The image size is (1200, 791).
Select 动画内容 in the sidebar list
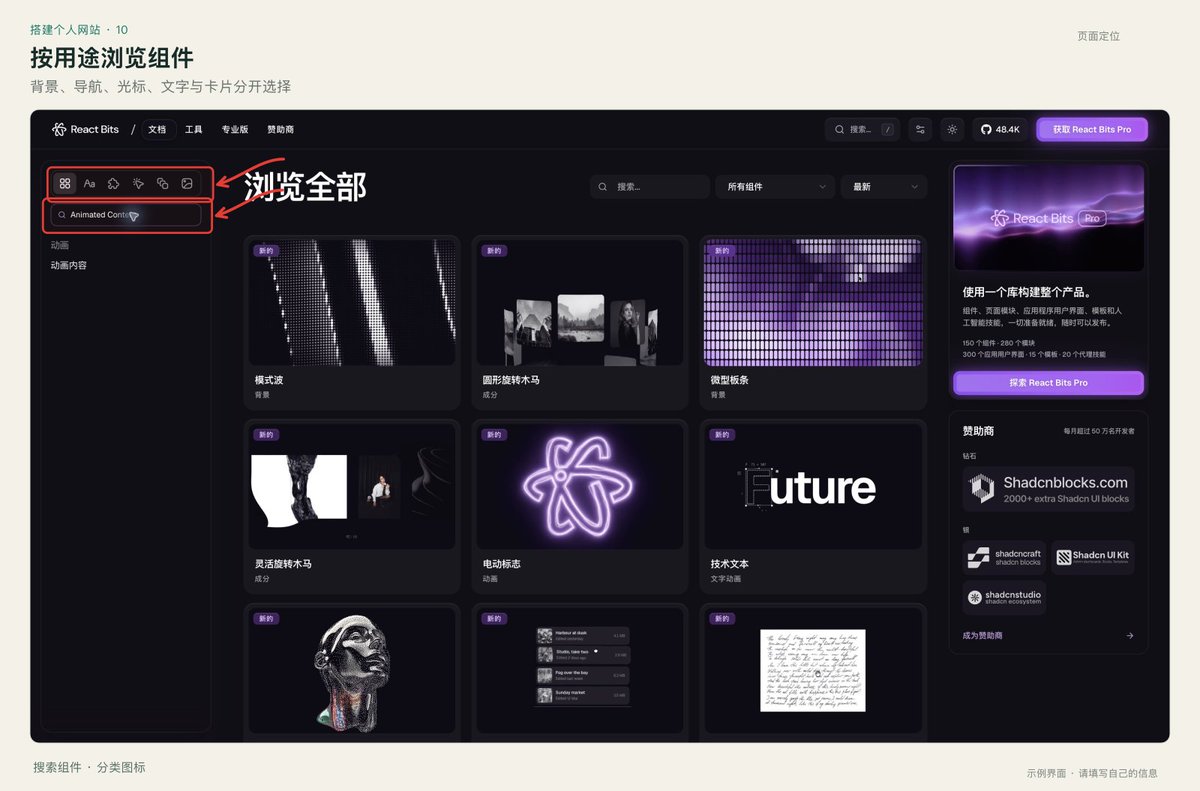coord(69,266)
